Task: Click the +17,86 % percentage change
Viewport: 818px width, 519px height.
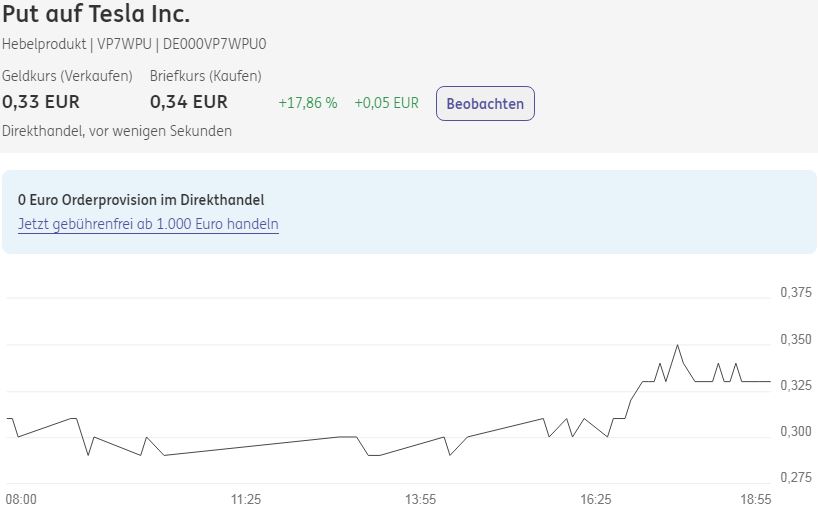Action: coord(308,103)
